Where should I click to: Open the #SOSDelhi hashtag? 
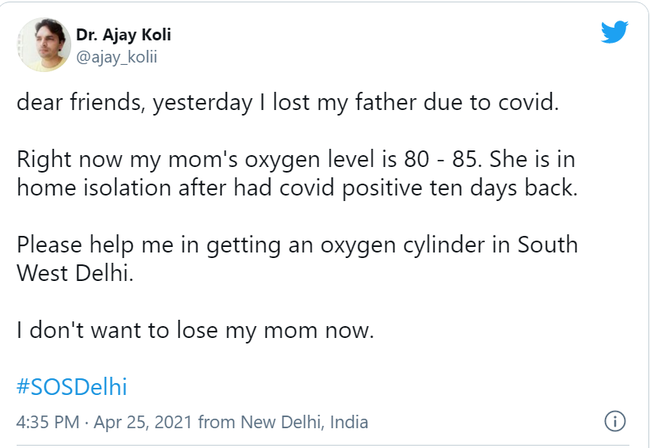[x=71, y=386]
